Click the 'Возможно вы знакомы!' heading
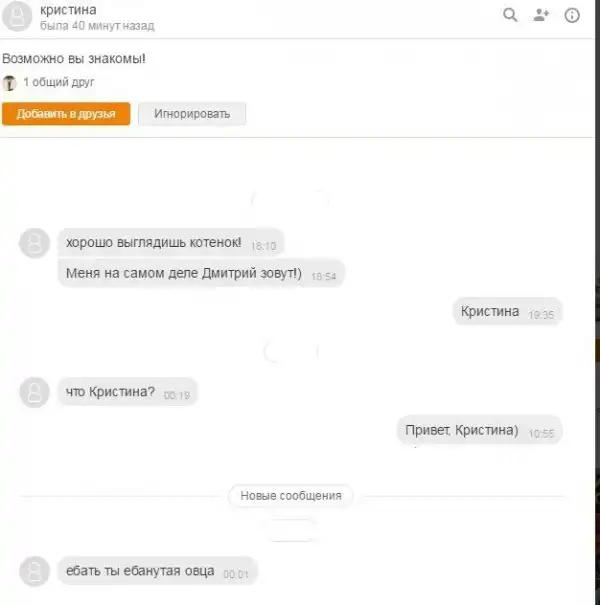Image resolution: width=600 pixels, height=605 pixels. point(74,59)
